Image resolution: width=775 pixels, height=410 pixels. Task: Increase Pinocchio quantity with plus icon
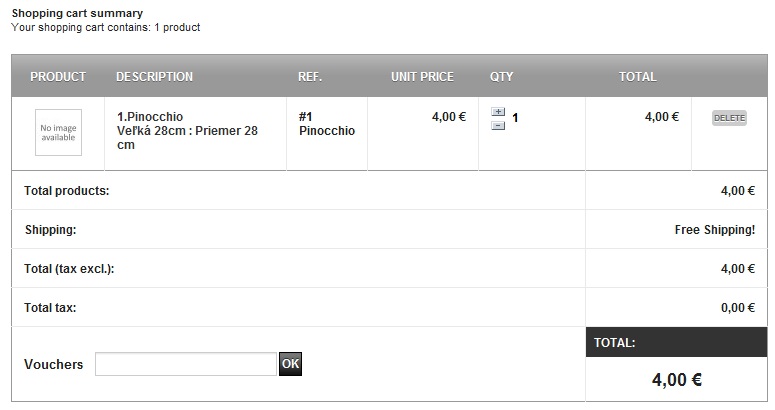click(x=498, y=112)
